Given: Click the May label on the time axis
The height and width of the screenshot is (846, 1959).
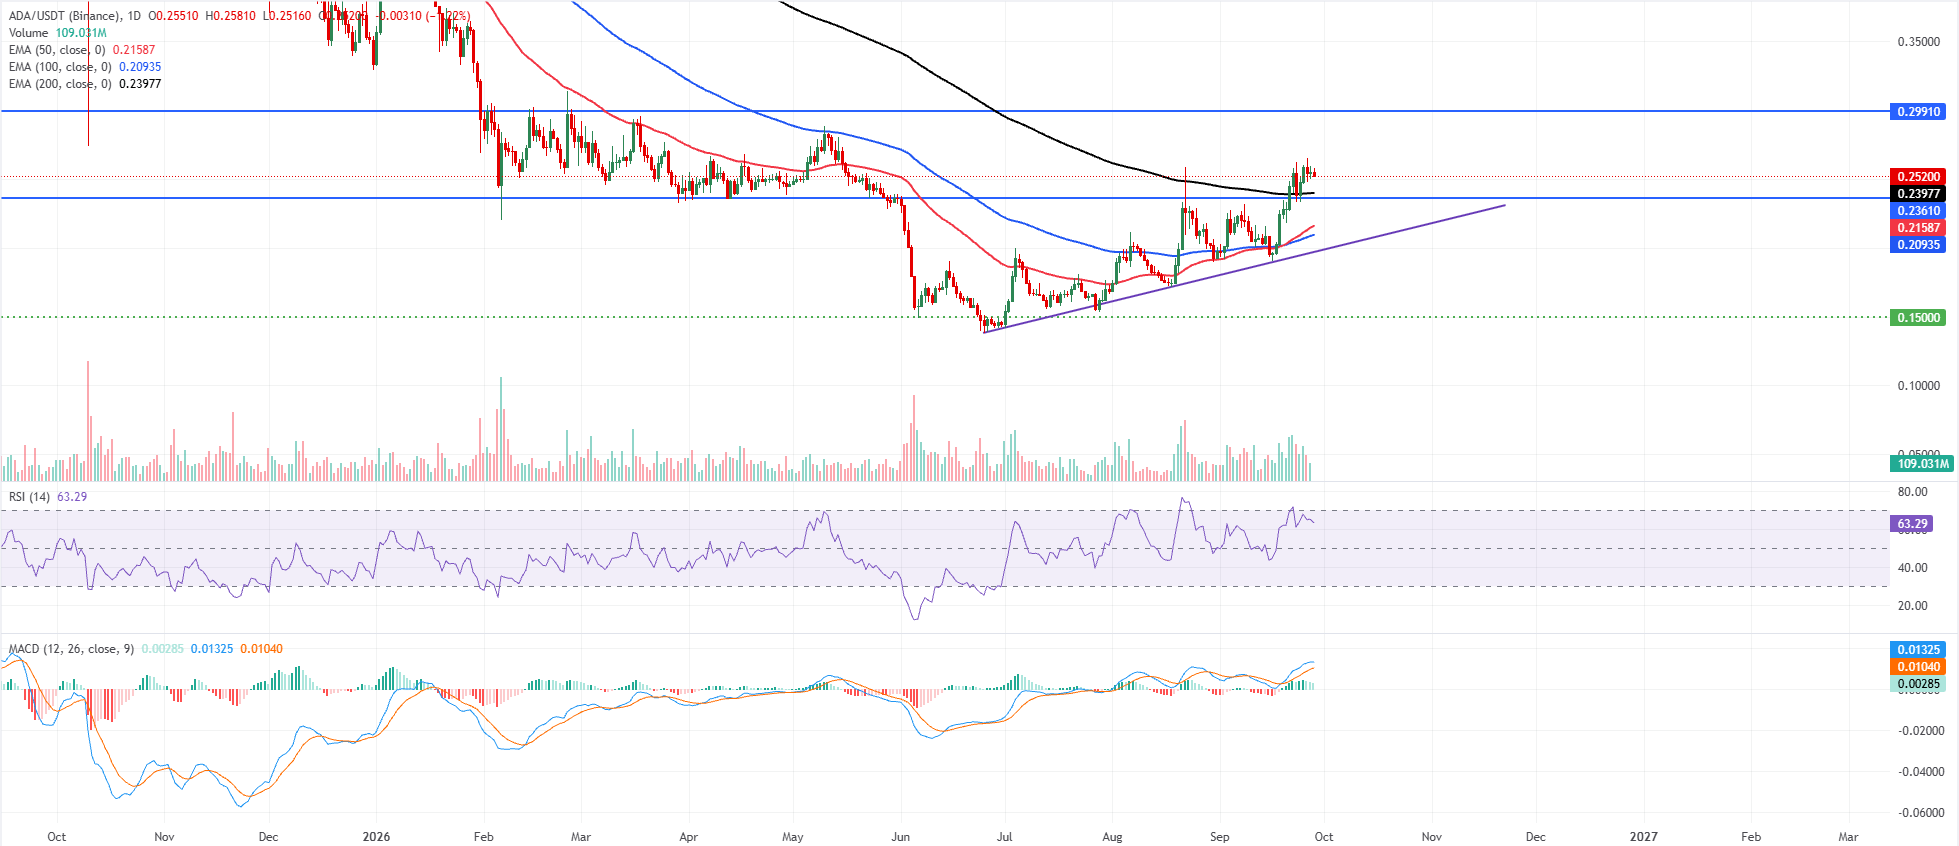Looking at the screenshot, I should 793,837.
